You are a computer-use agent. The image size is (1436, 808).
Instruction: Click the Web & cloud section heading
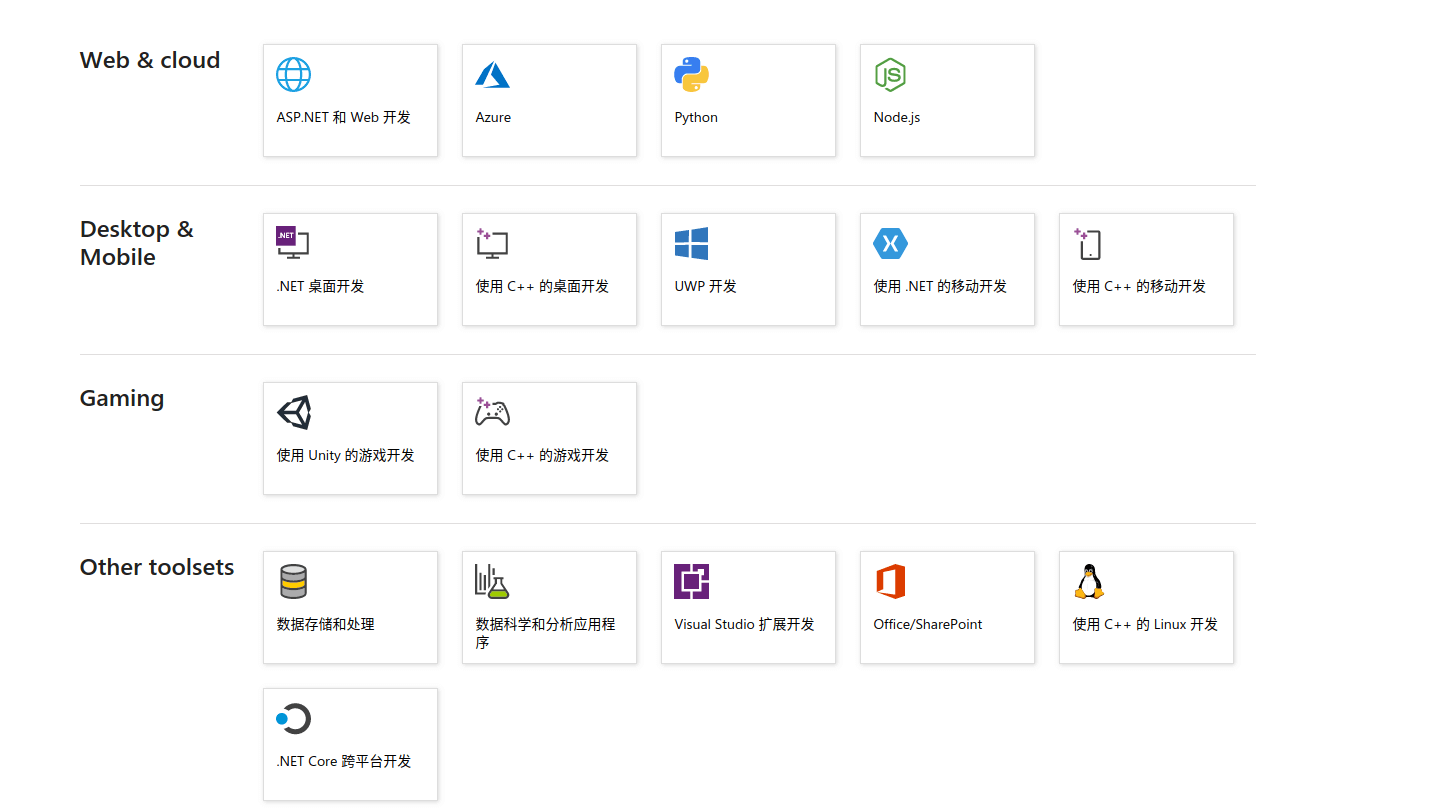tap(150, 60)
